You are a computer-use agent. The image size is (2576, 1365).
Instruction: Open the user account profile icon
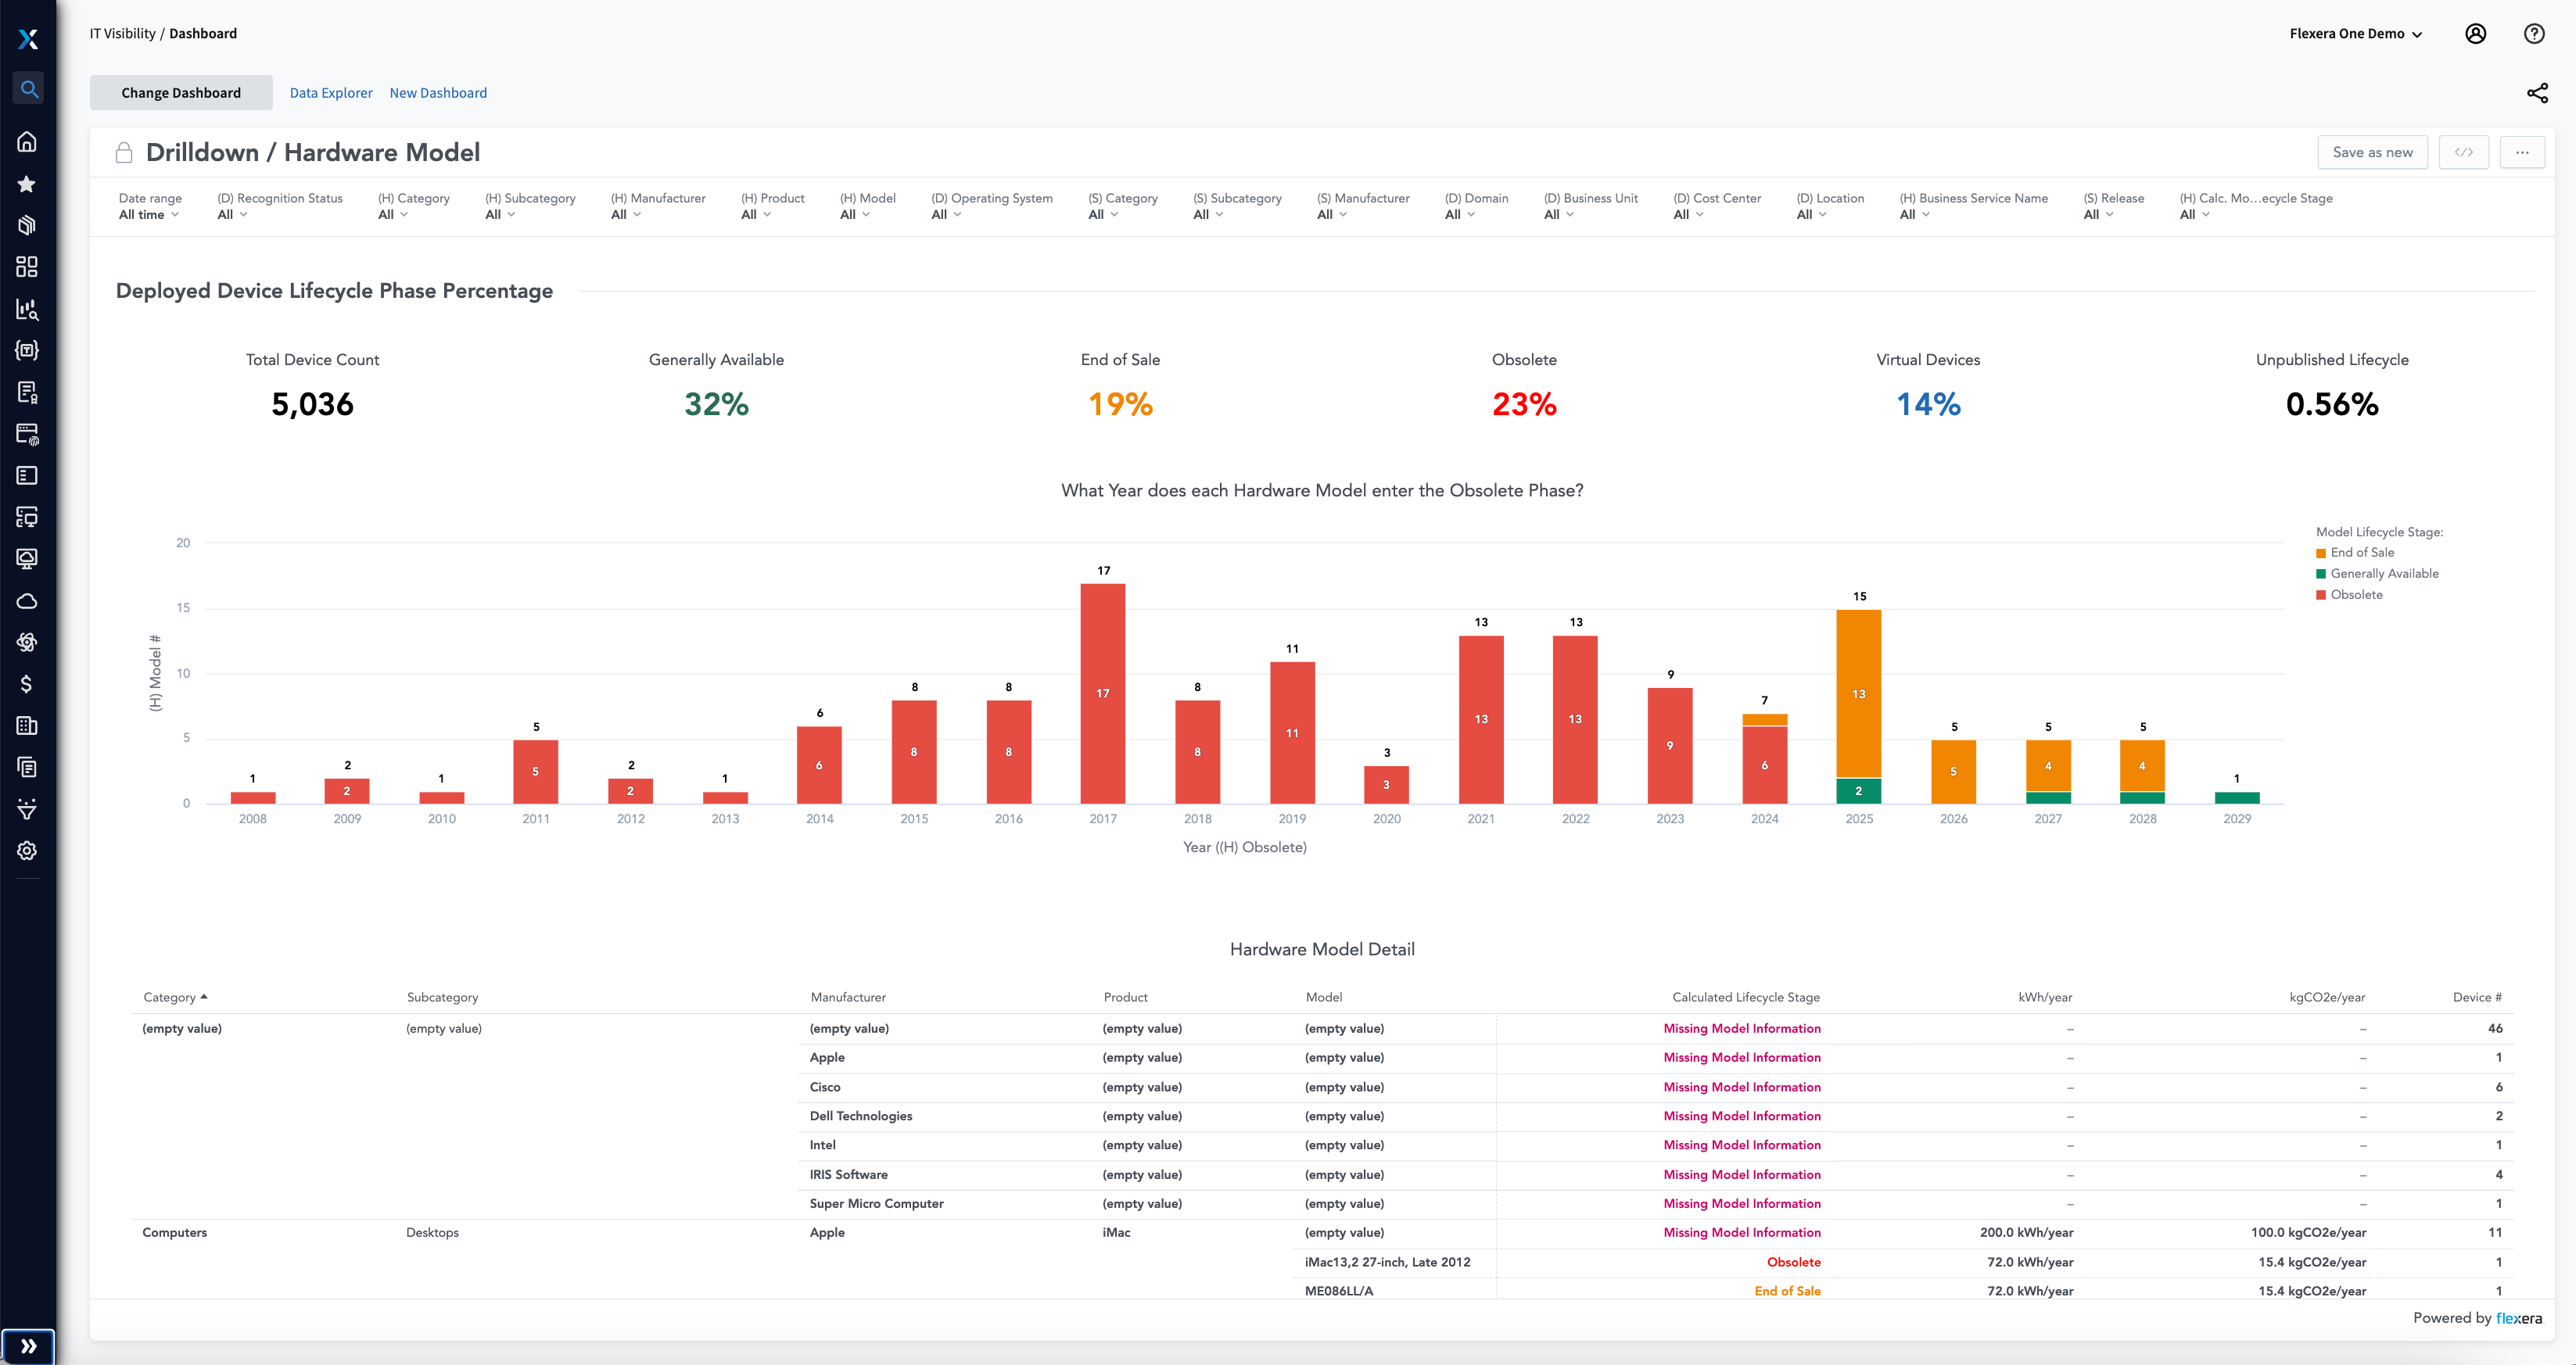coord(2475,34)
